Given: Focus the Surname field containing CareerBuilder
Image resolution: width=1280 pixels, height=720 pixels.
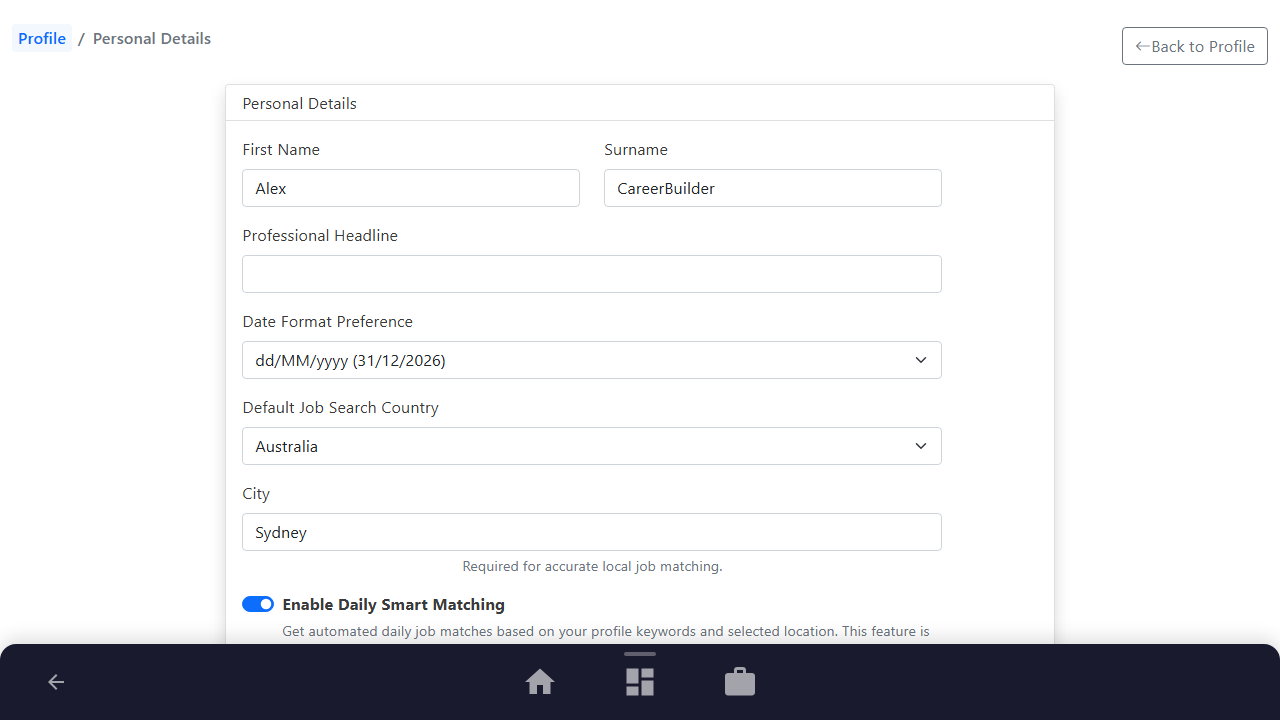Looking at the screenshot, I should coord(773,188).
